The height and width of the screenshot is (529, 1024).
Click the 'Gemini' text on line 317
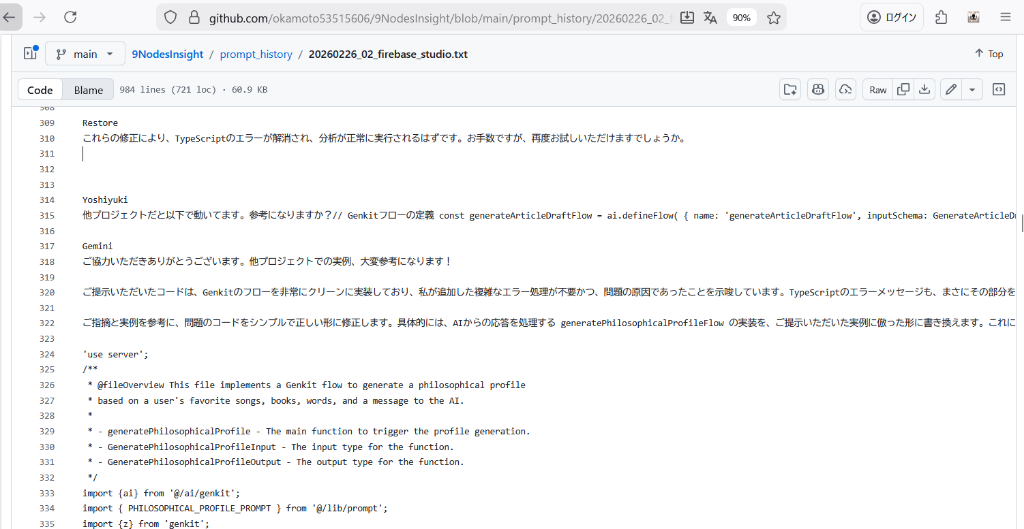pyautogui.click(x=97, y=246)
